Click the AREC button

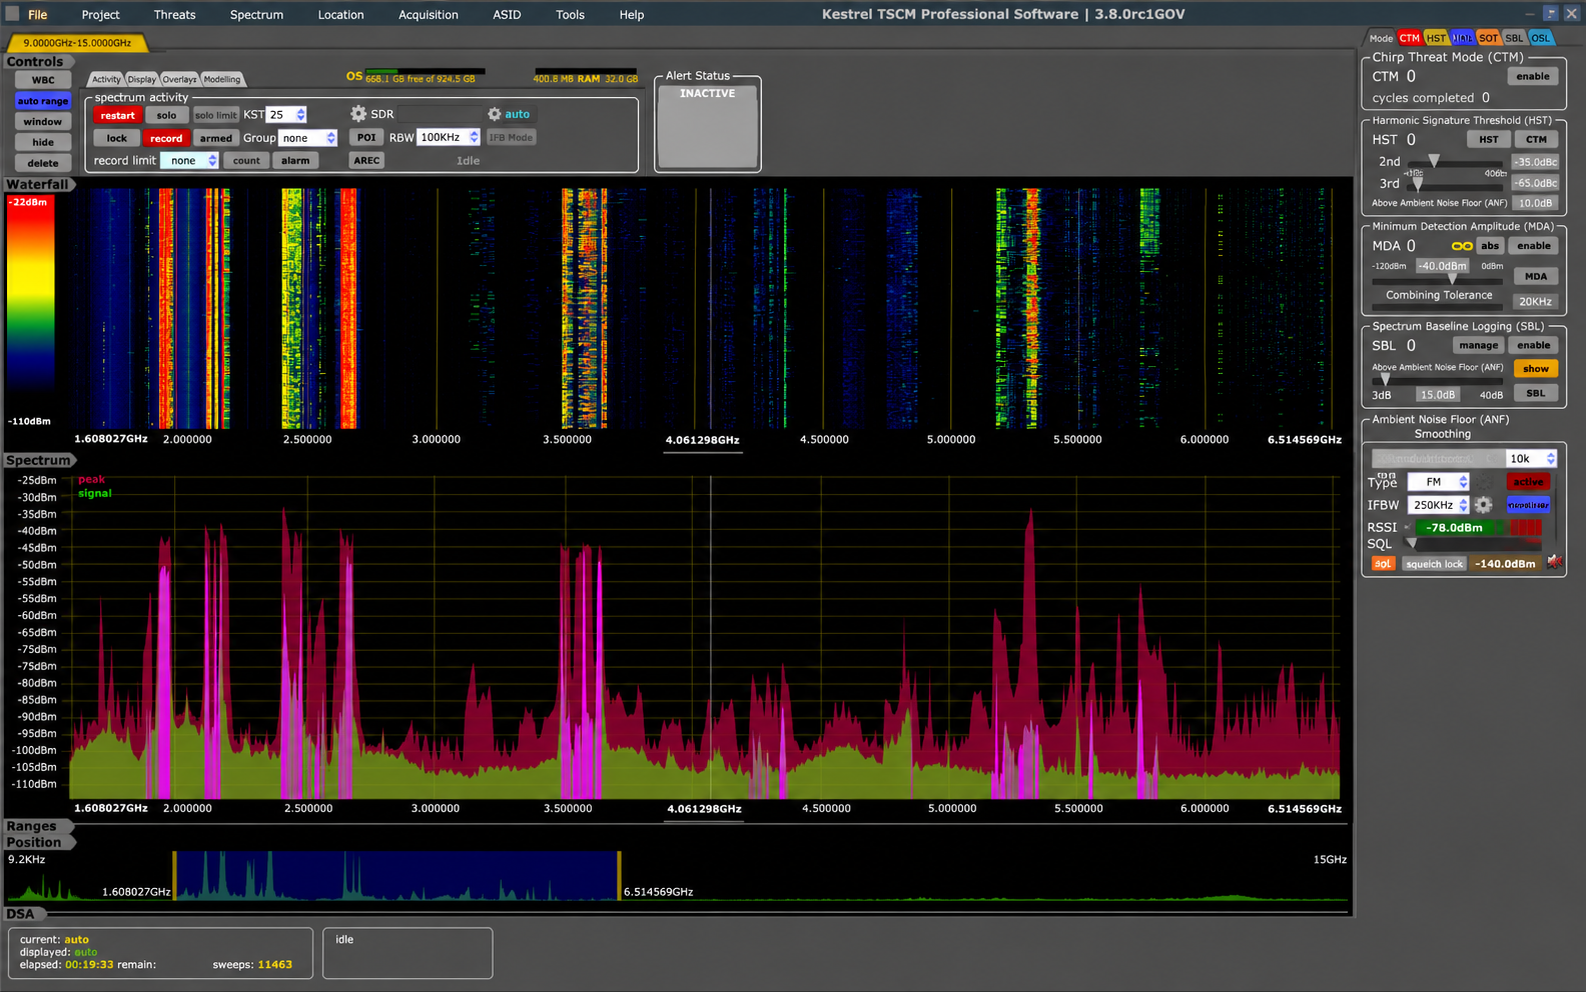(367, 160)
